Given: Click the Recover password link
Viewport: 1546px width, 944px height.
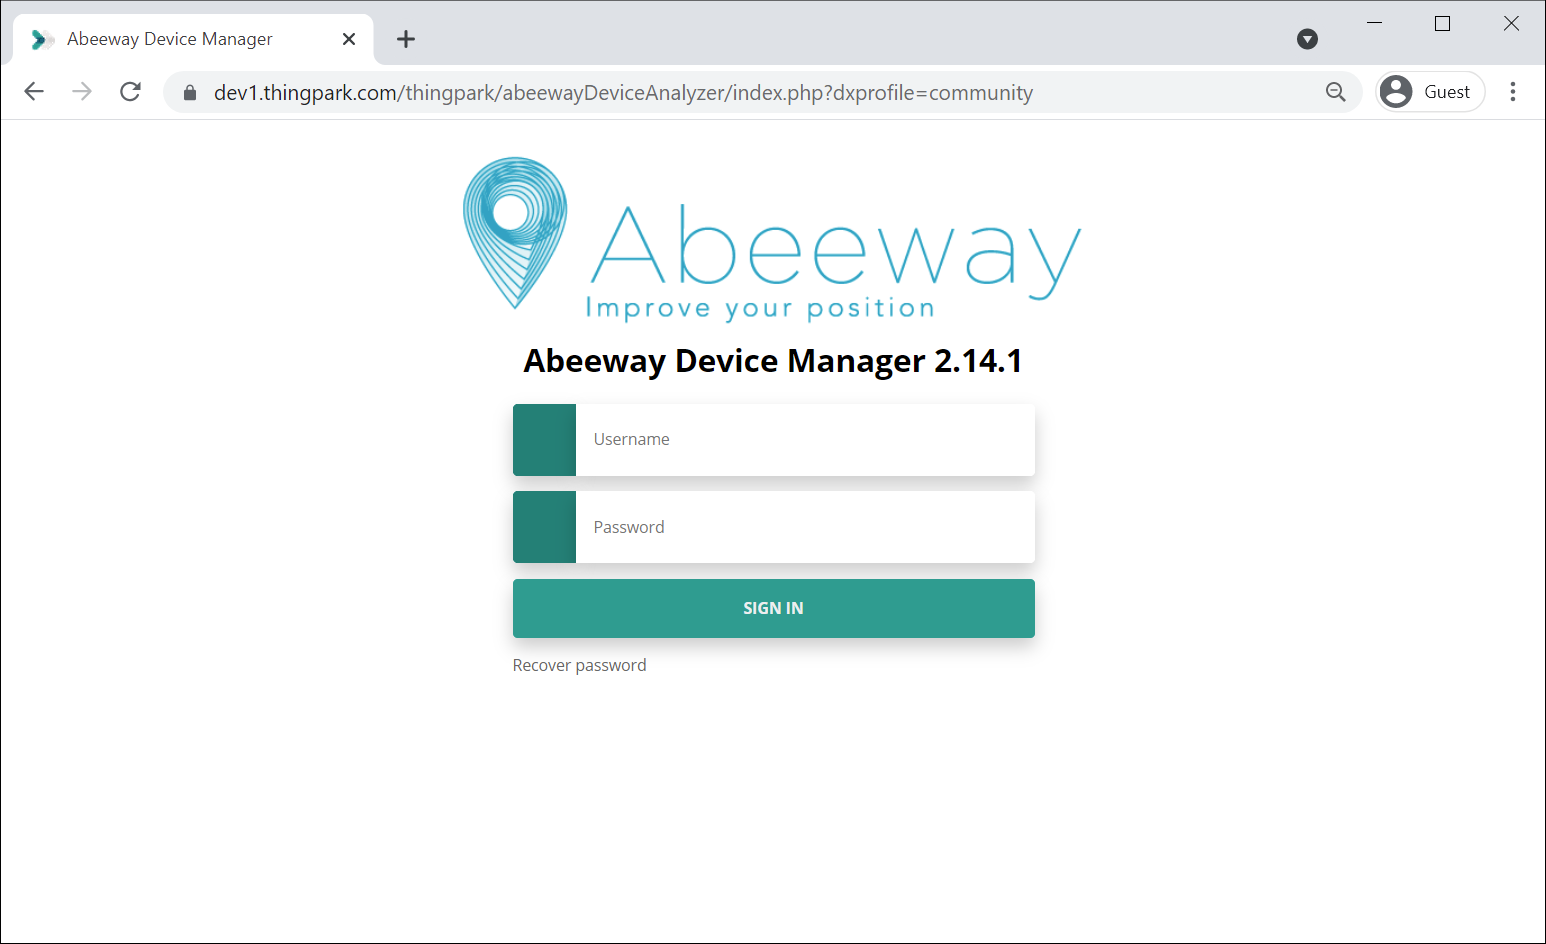Looking at the screenshot, I should point(579,665).
